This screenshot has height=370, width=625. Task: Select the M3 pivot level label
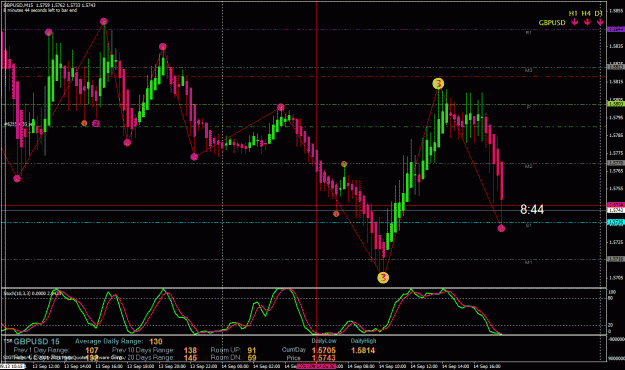[x=528, y=70]
